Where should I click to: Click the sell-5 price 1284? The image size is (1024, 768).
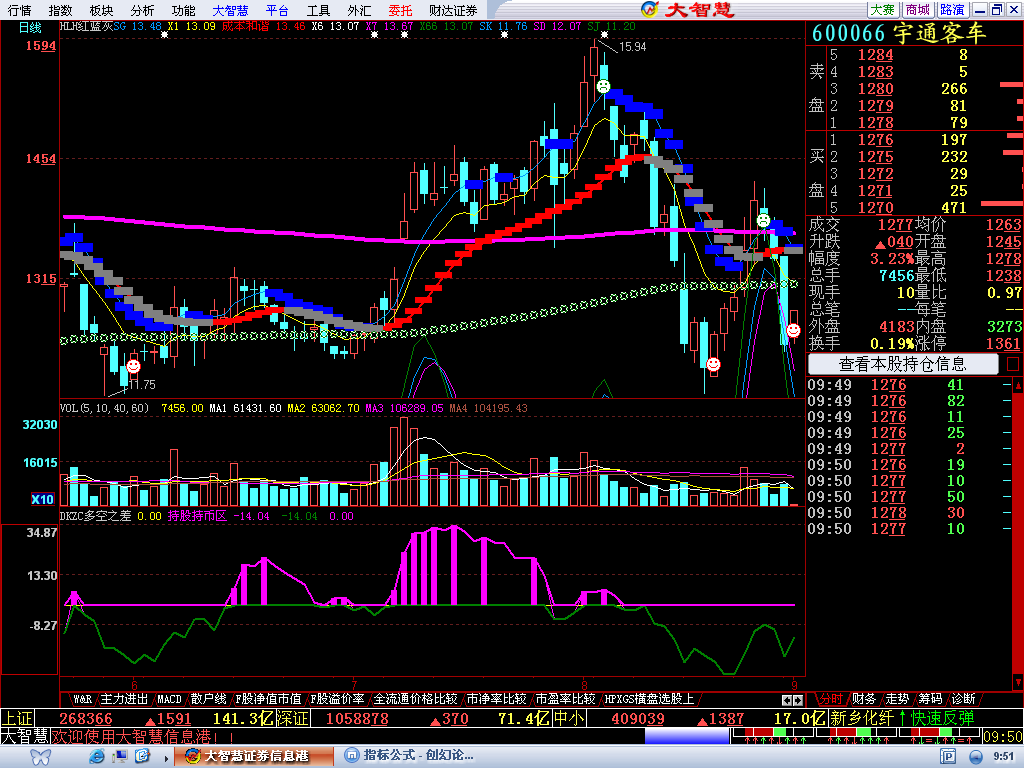click(x=875, y=55)
